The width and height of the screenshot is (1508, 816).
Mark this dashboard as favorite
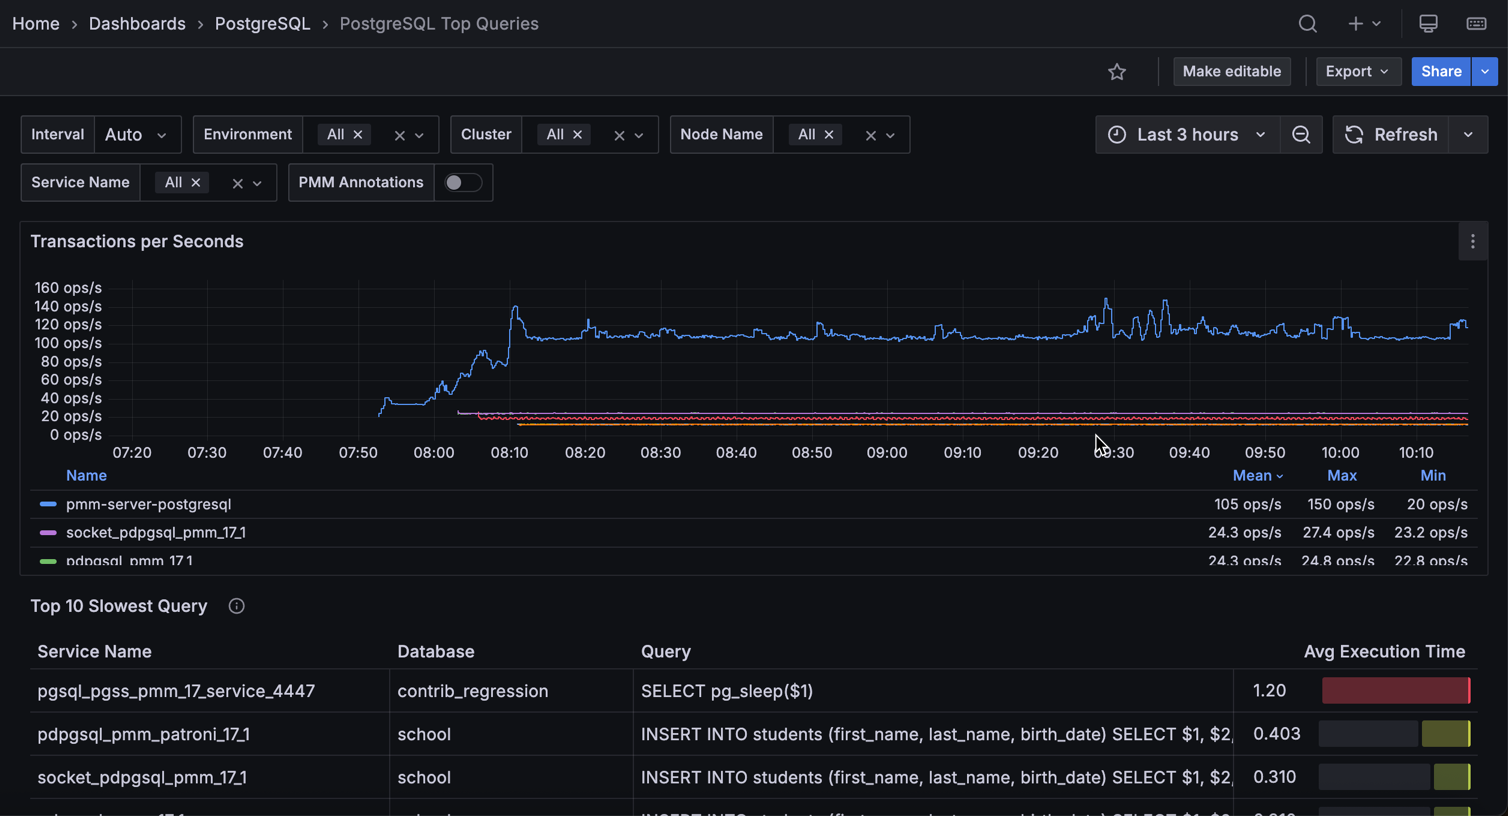(x=1117, y=71)
